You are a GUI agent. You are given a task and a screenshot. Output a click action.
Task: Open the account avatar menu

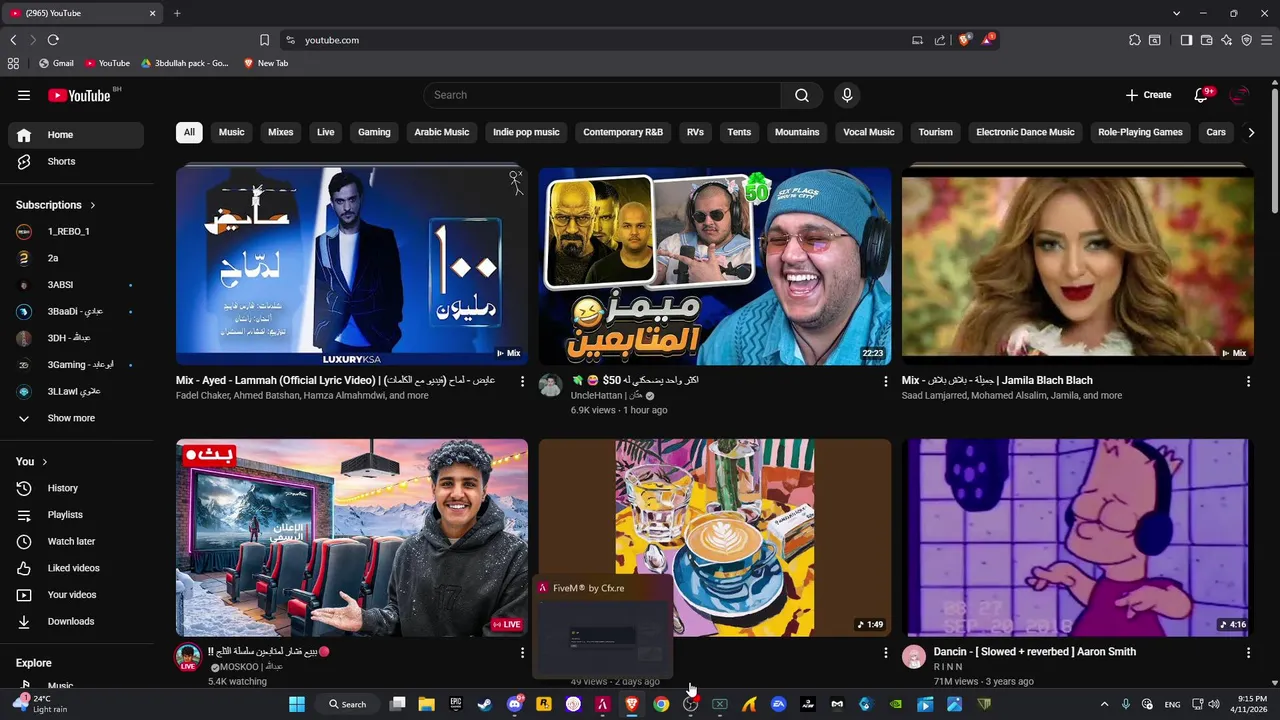point(1240,95)
